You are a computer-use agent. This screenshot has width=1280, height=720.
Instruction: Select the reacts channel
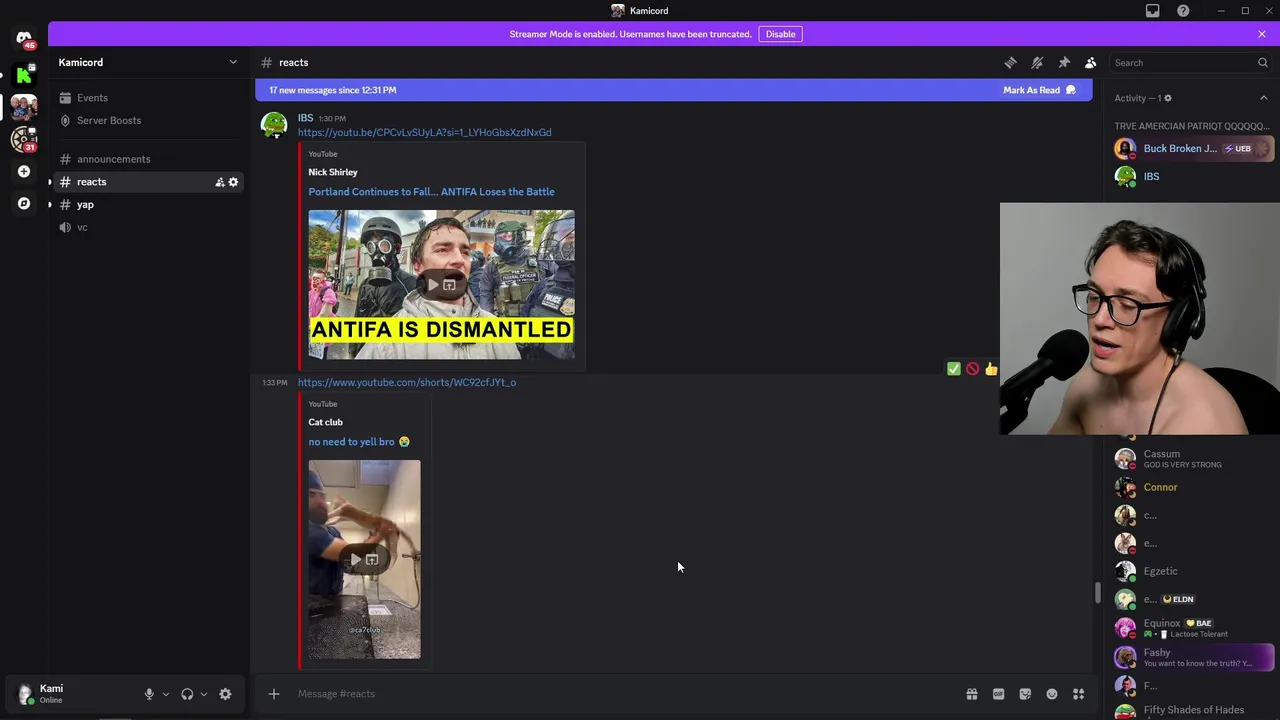point(149,182)
